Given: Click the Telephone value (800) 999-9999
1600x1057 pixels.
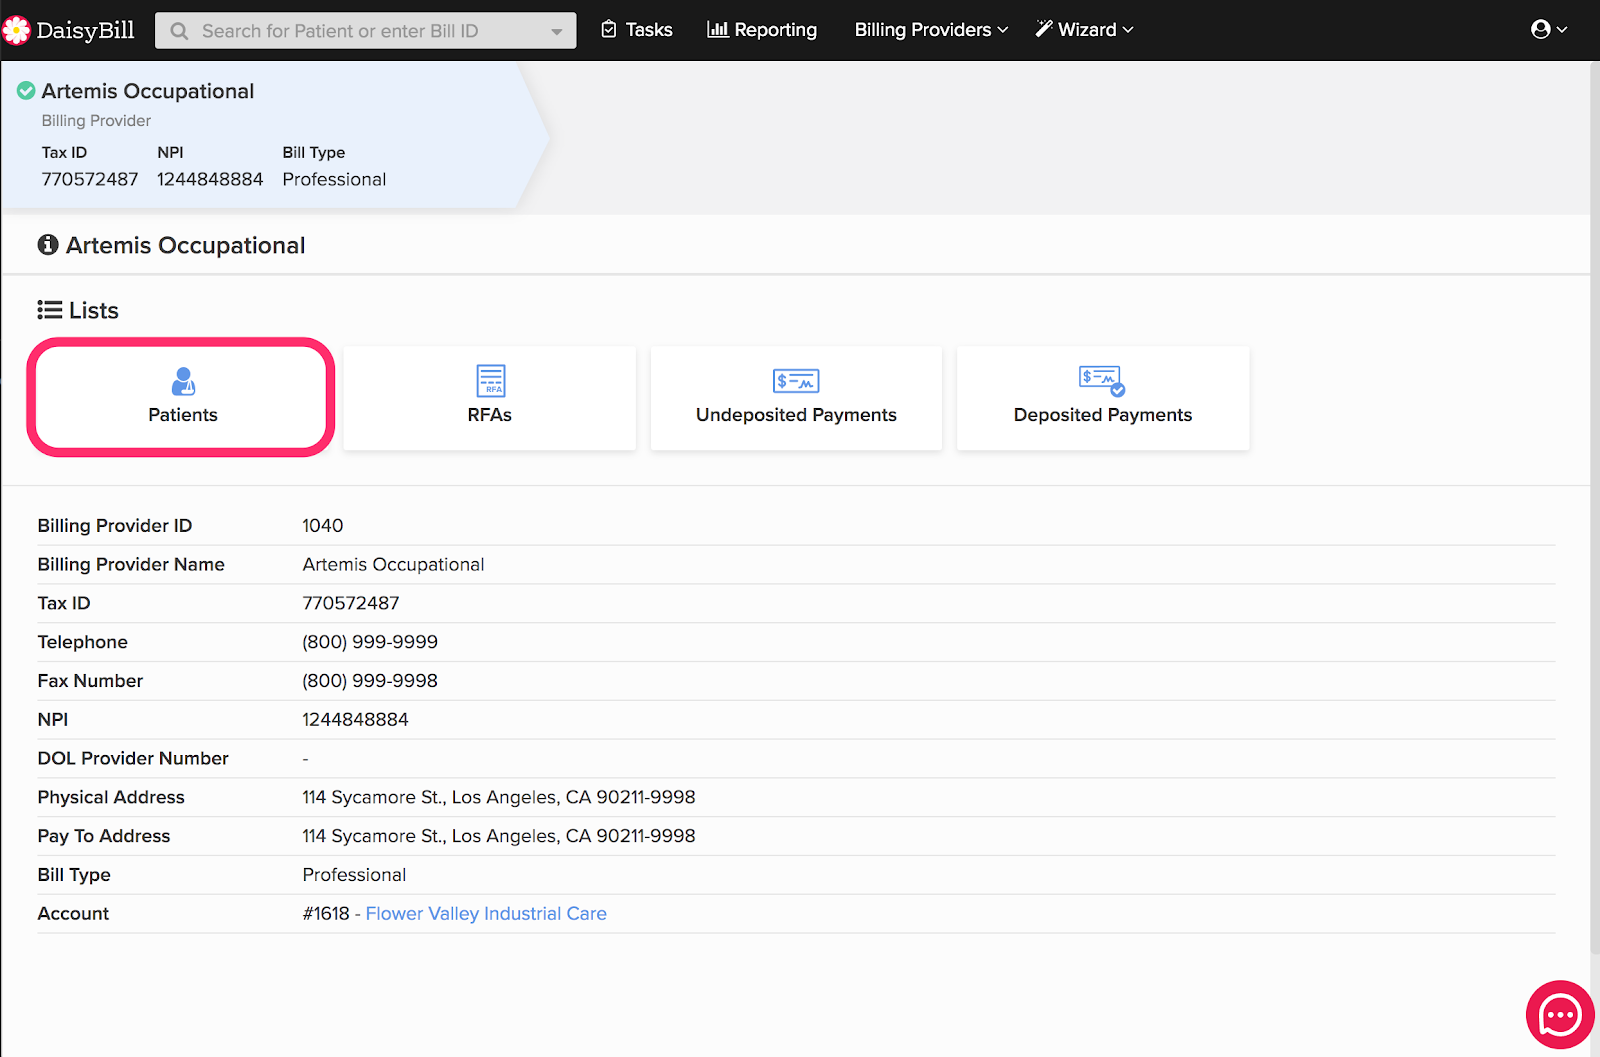Looking at the screenshot, I should pyautogui.click(x=370, y=642).
